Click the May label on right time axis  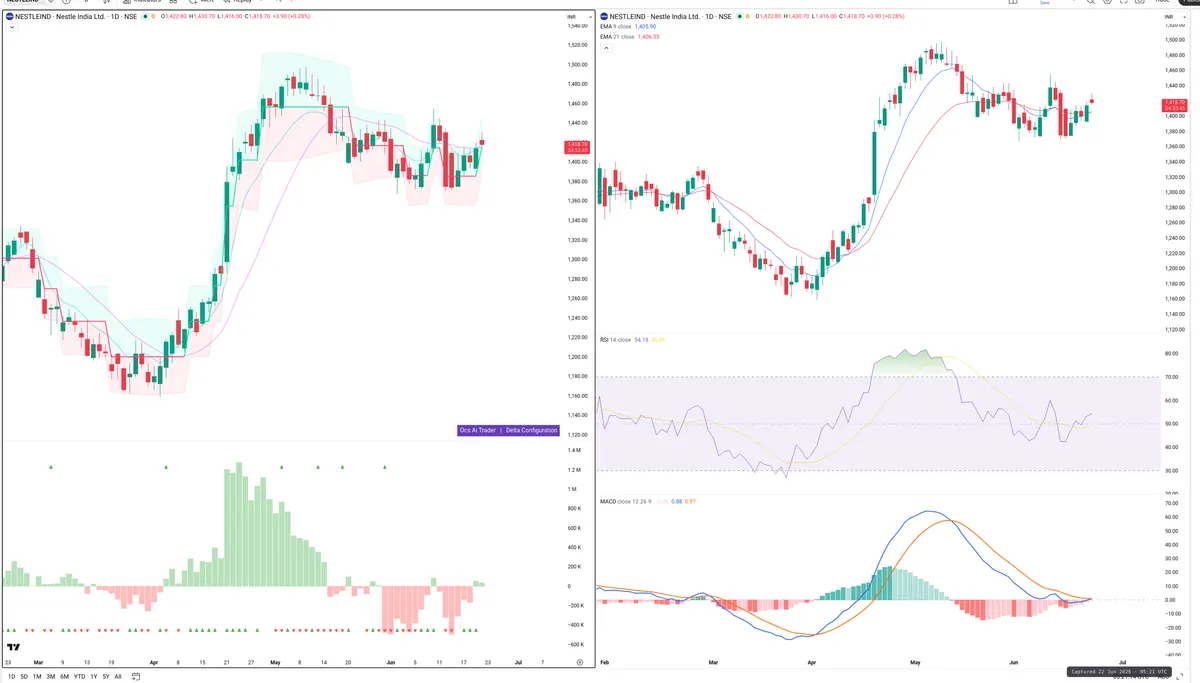[x=915, y=662]
